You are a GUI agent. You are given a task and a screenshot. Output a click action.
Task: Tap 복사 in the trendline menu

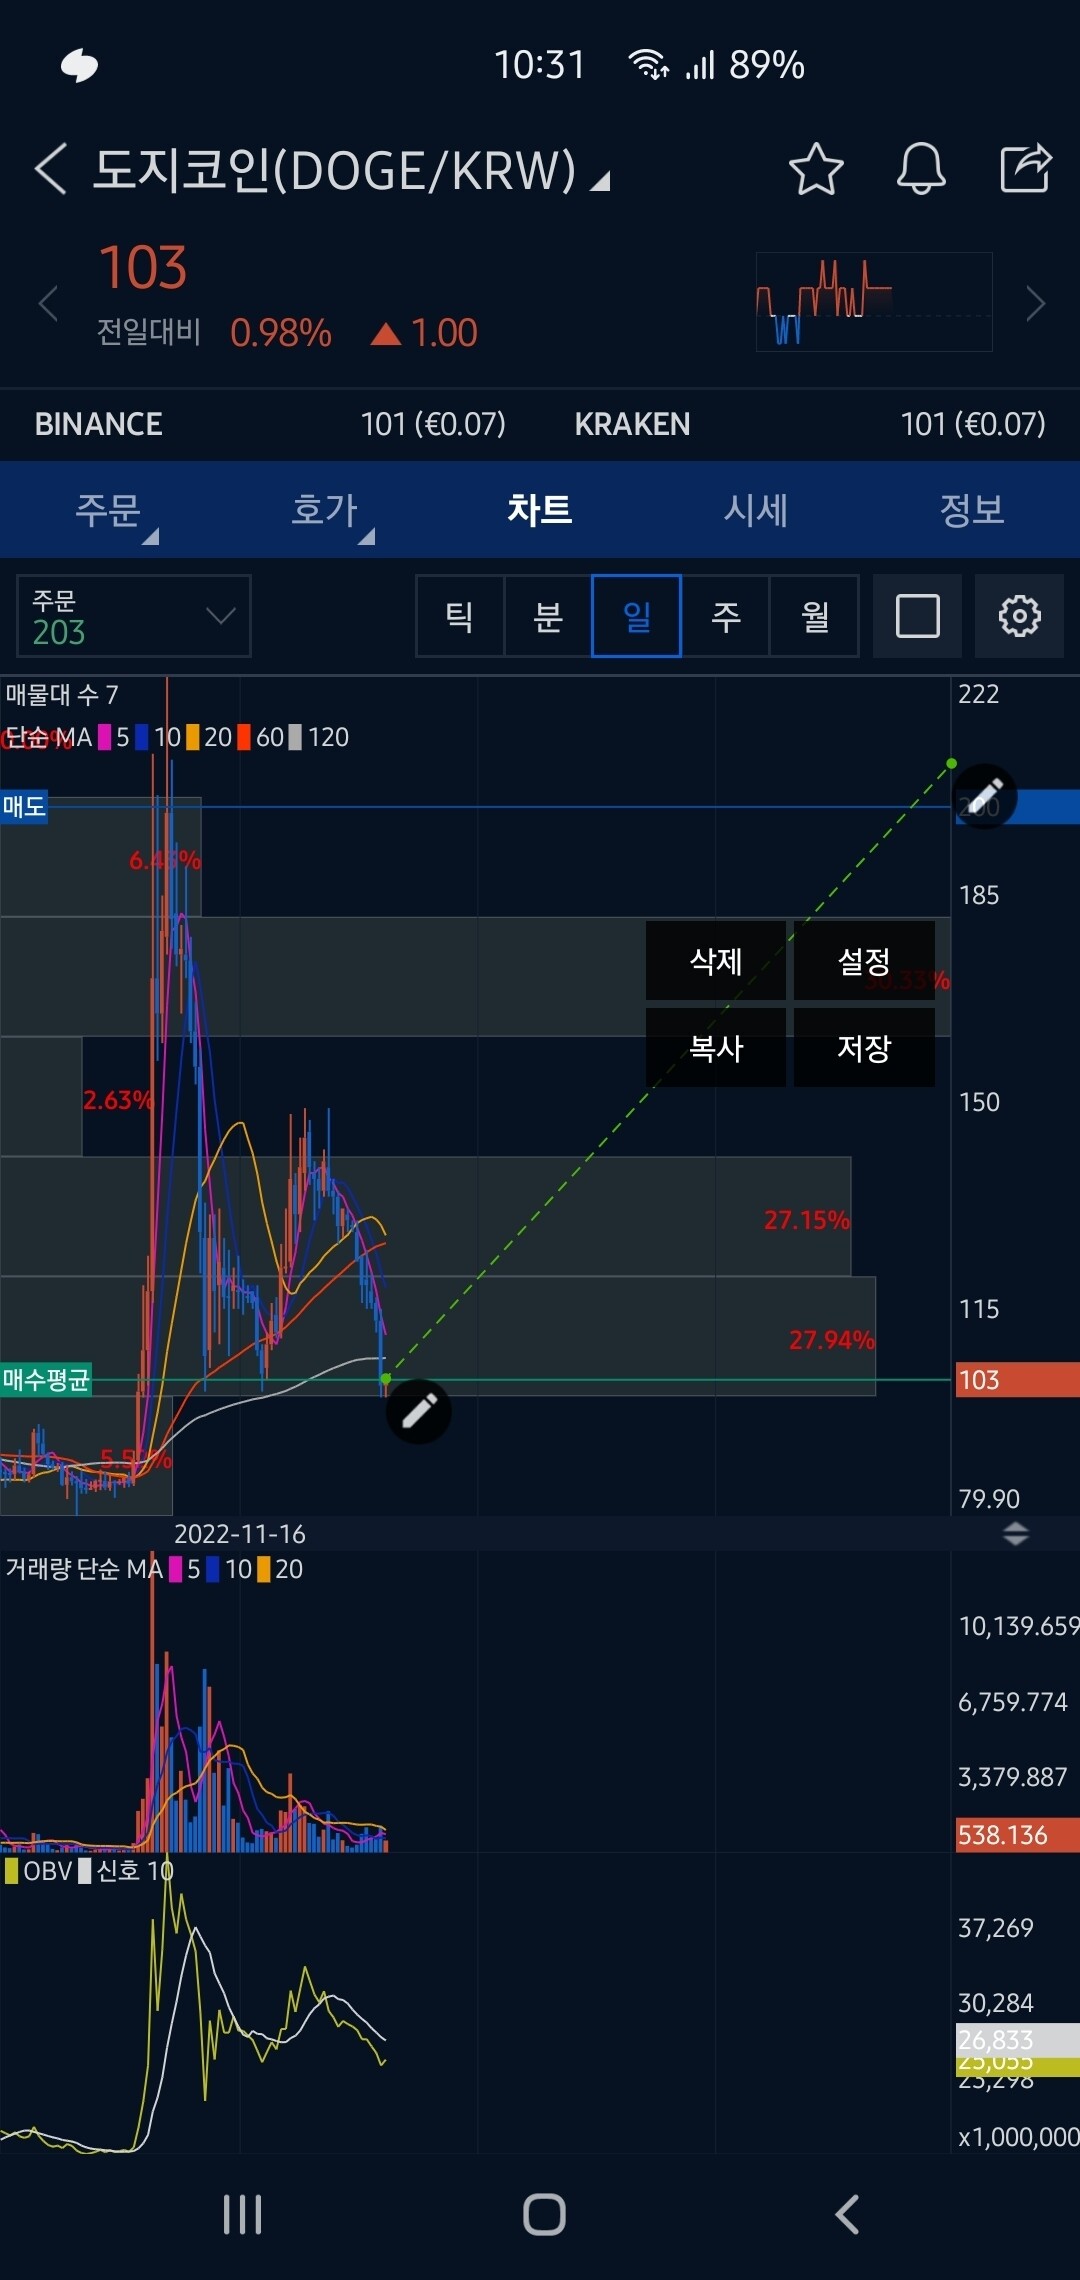716,1047
